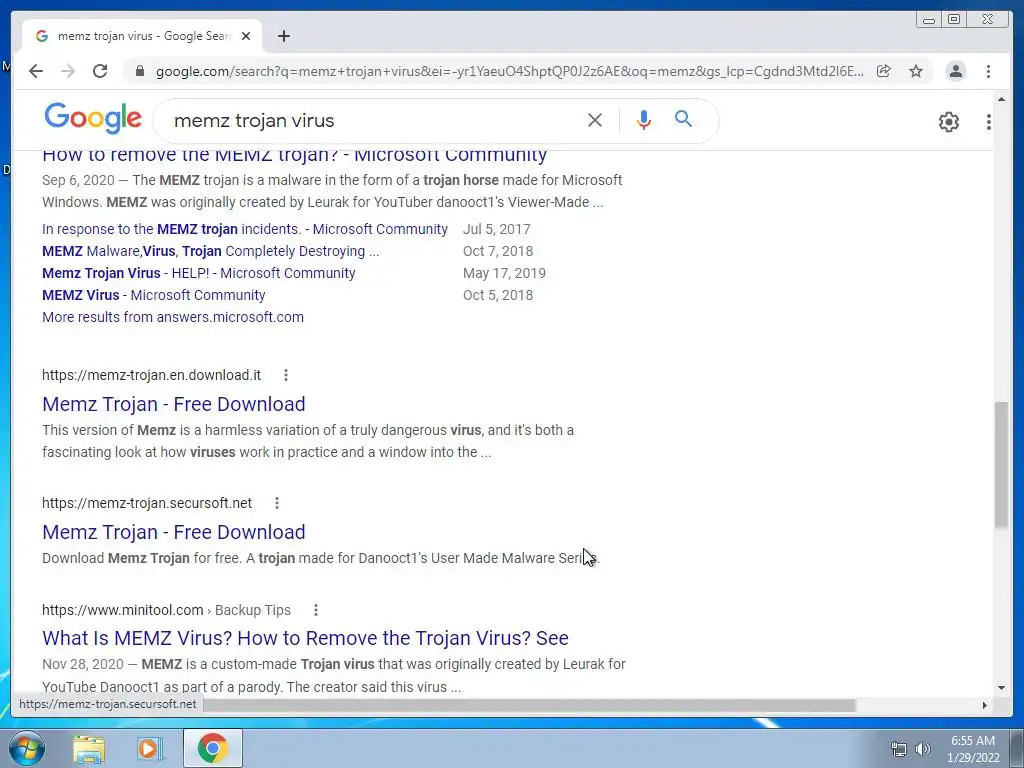This screenshot has width=1024, height=768.
Task: Maximize the Chrome window
Action: tap(954, 20)
